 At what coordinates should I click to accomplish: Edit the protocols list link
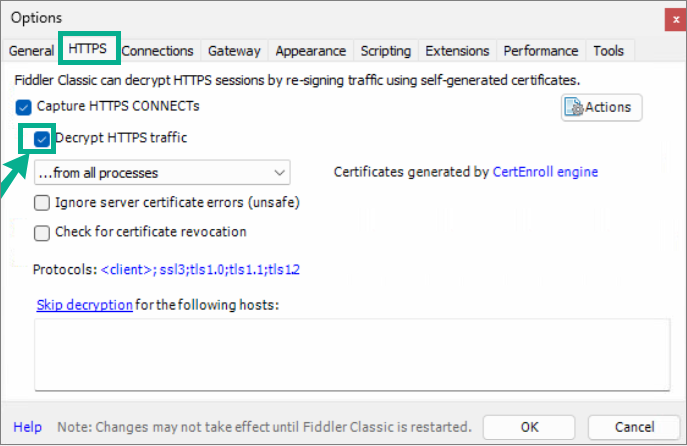click(200, 269)
